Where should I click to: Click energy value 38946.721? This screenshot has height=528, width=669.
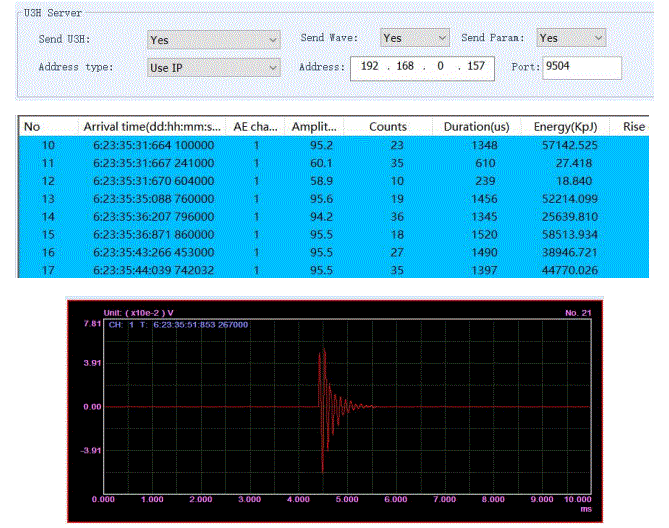click(570, 252)
